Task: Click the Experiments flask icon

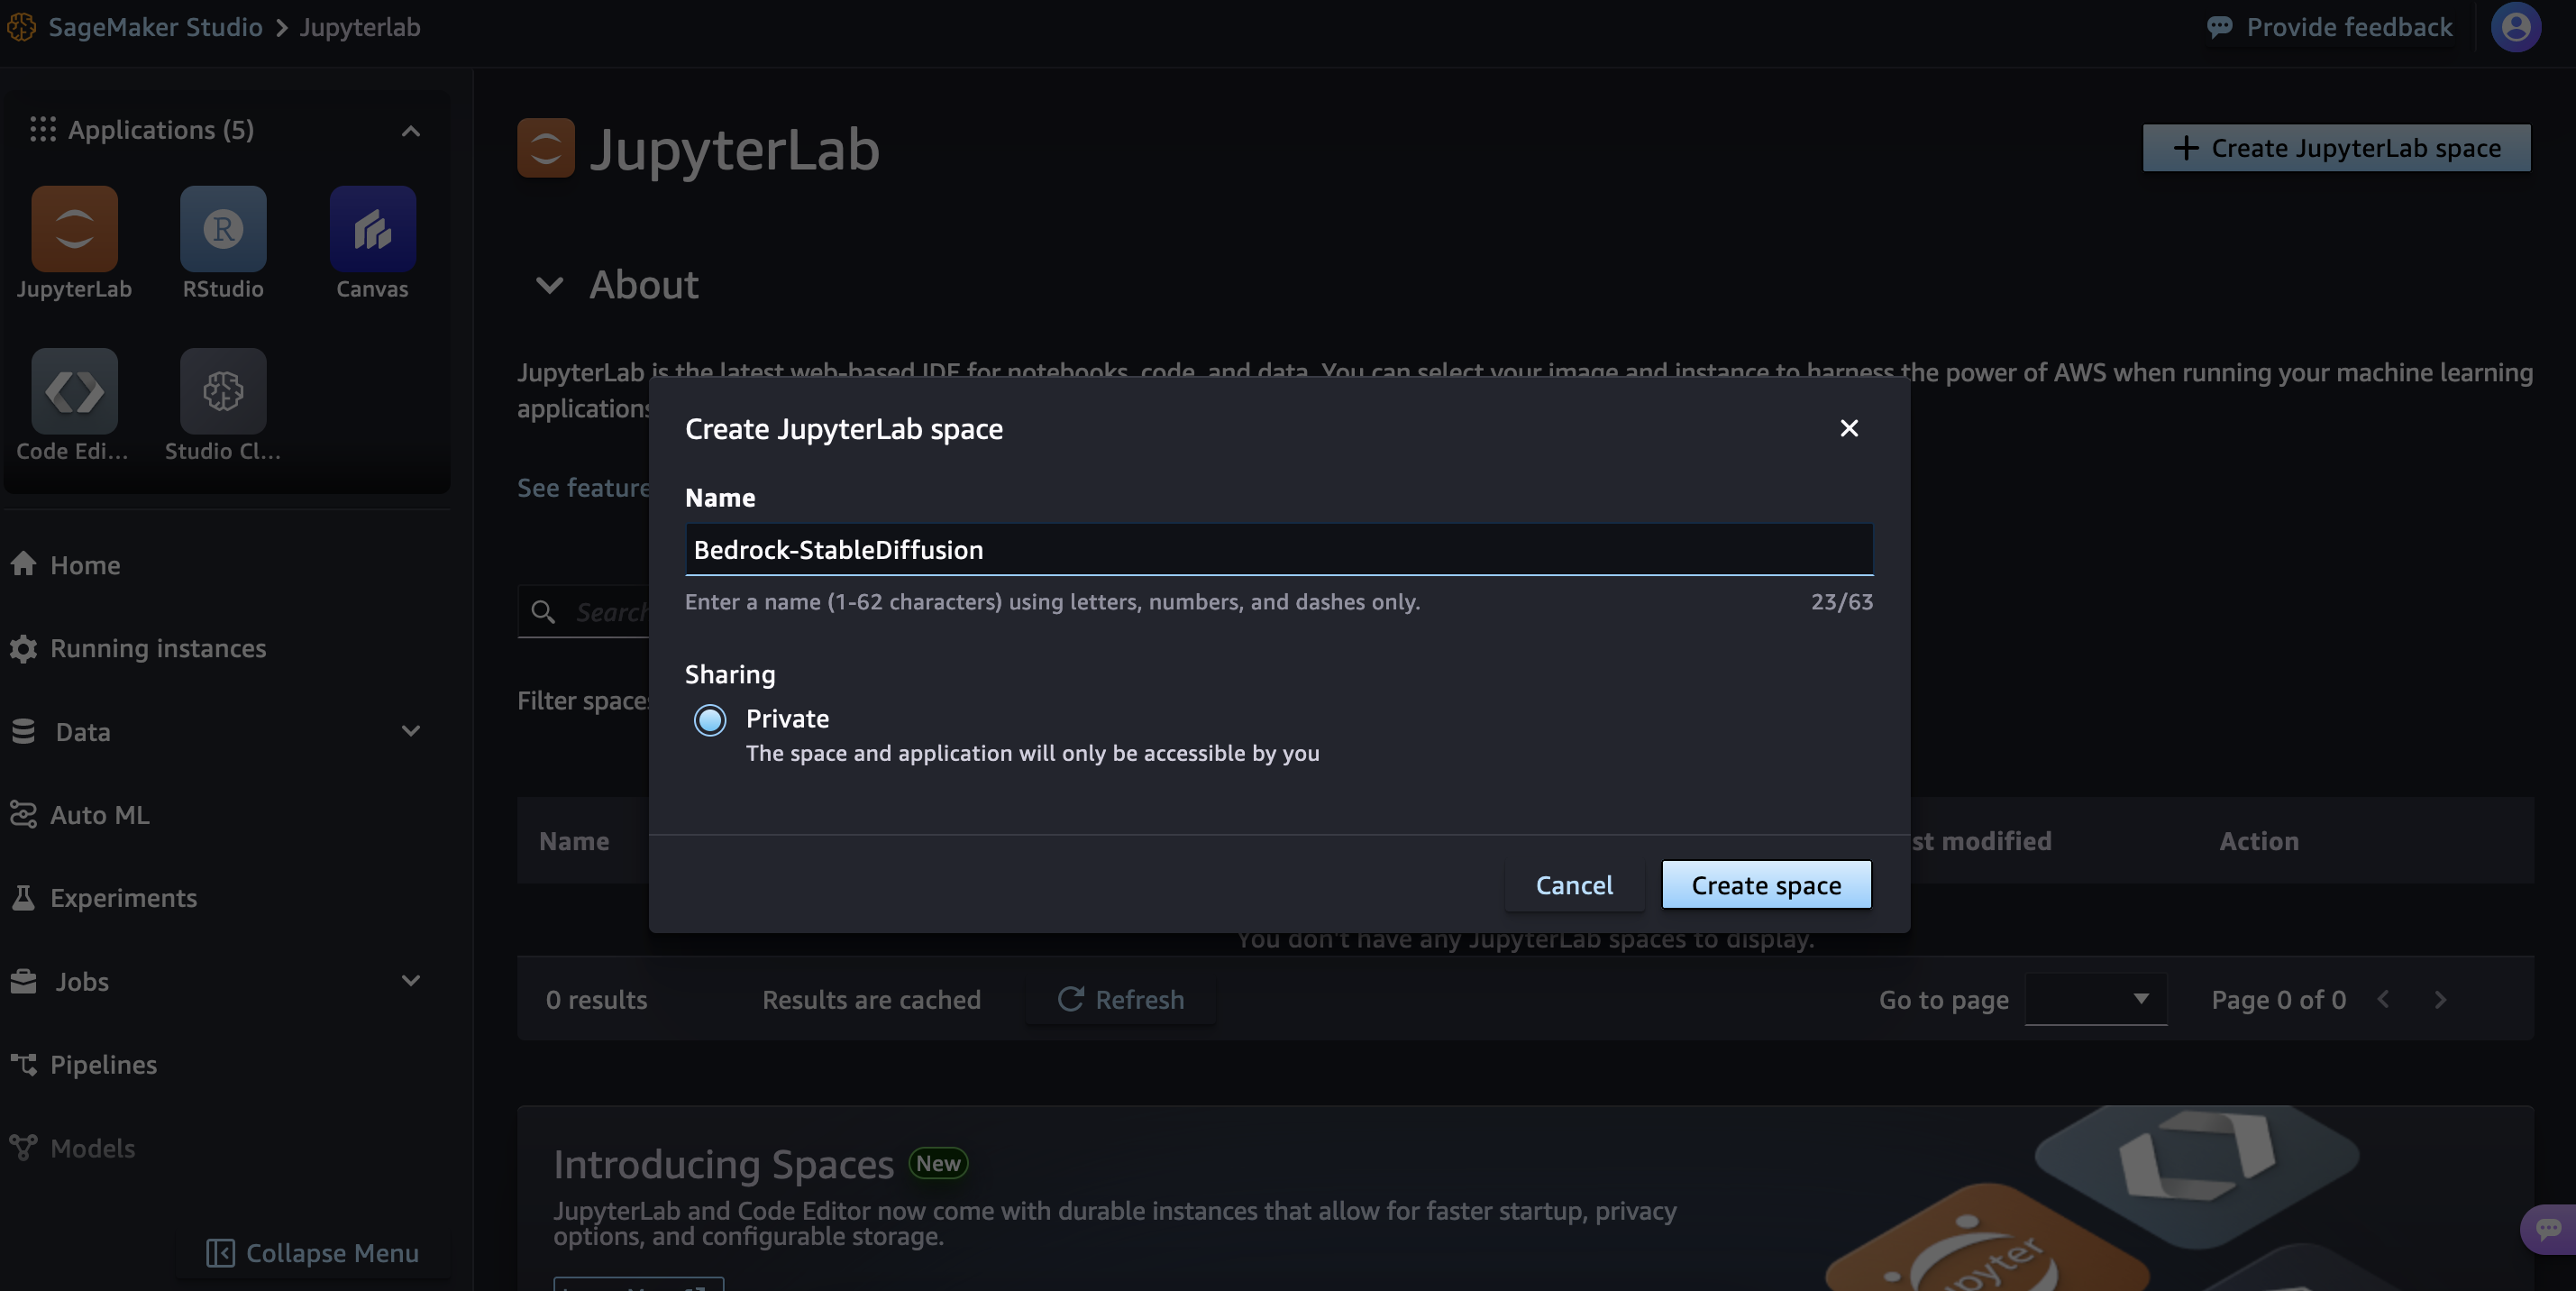Action: click(x=24, y=897)
